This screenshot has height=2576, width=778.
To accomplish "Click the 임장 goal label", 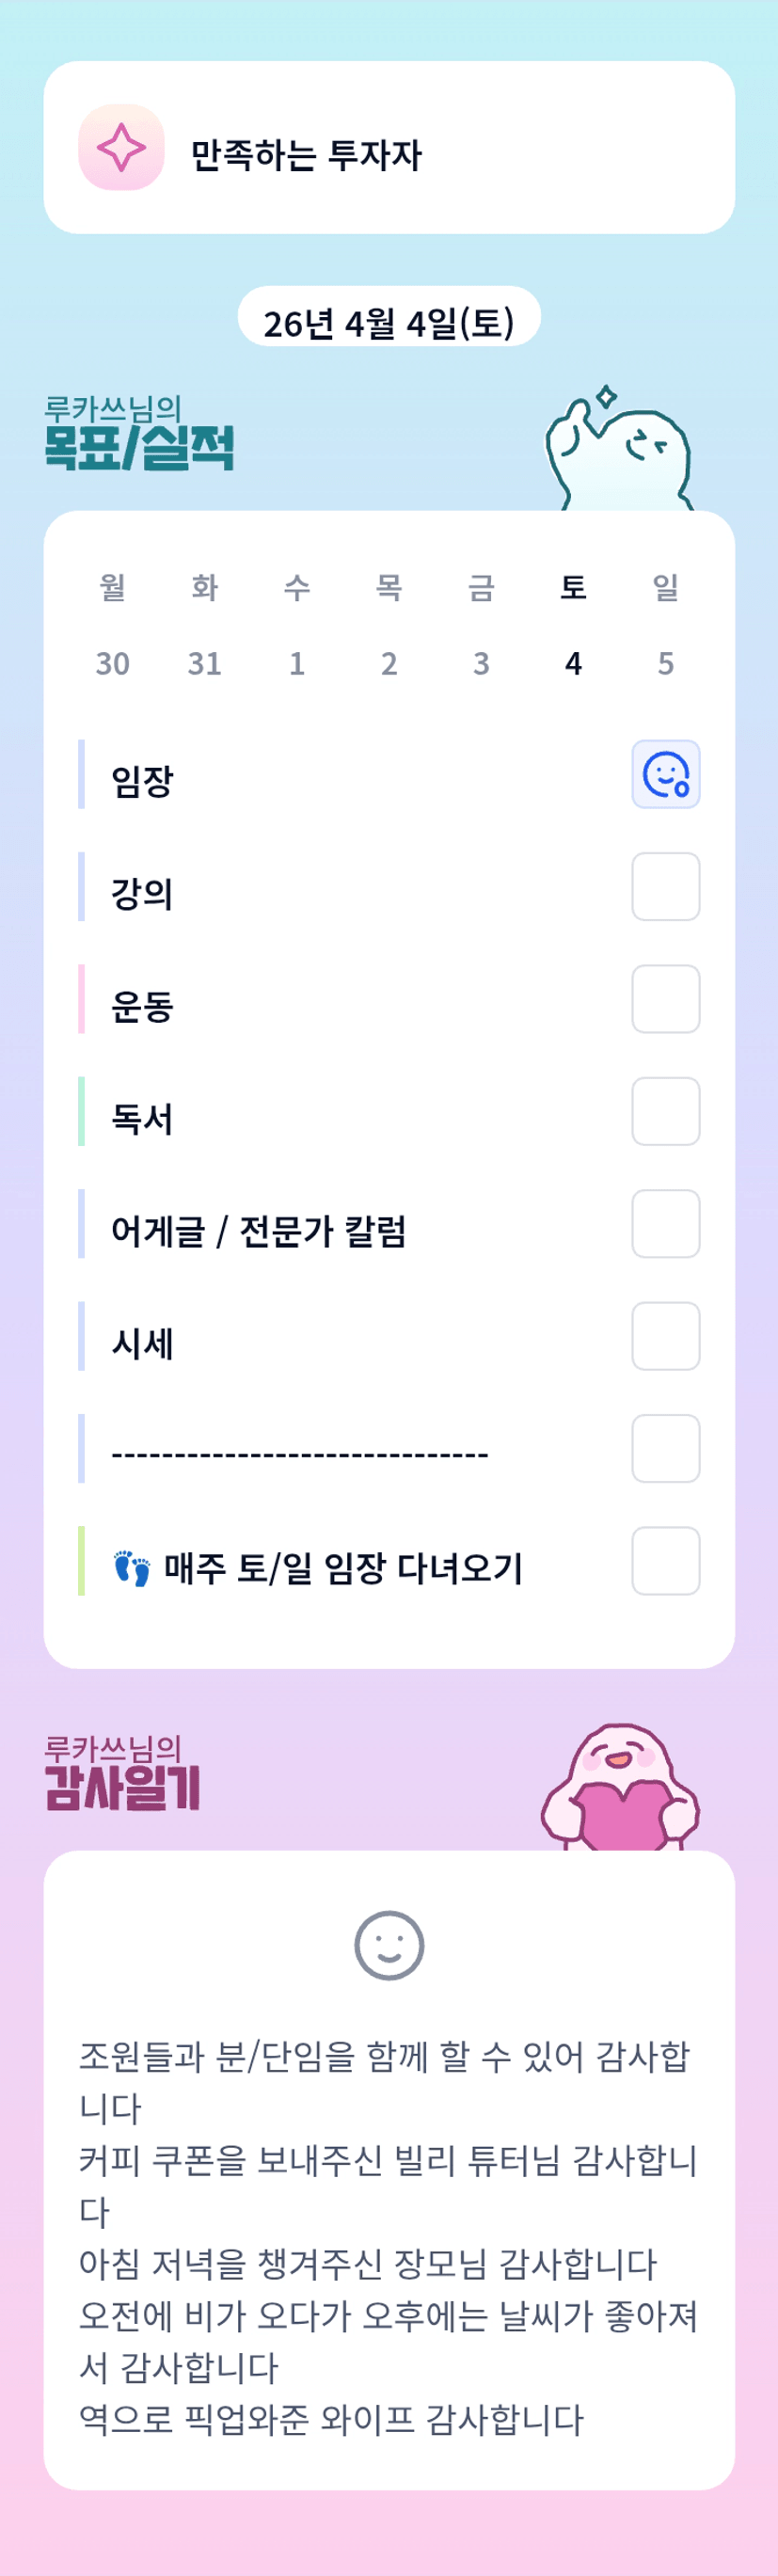I will tap(143, 781).
